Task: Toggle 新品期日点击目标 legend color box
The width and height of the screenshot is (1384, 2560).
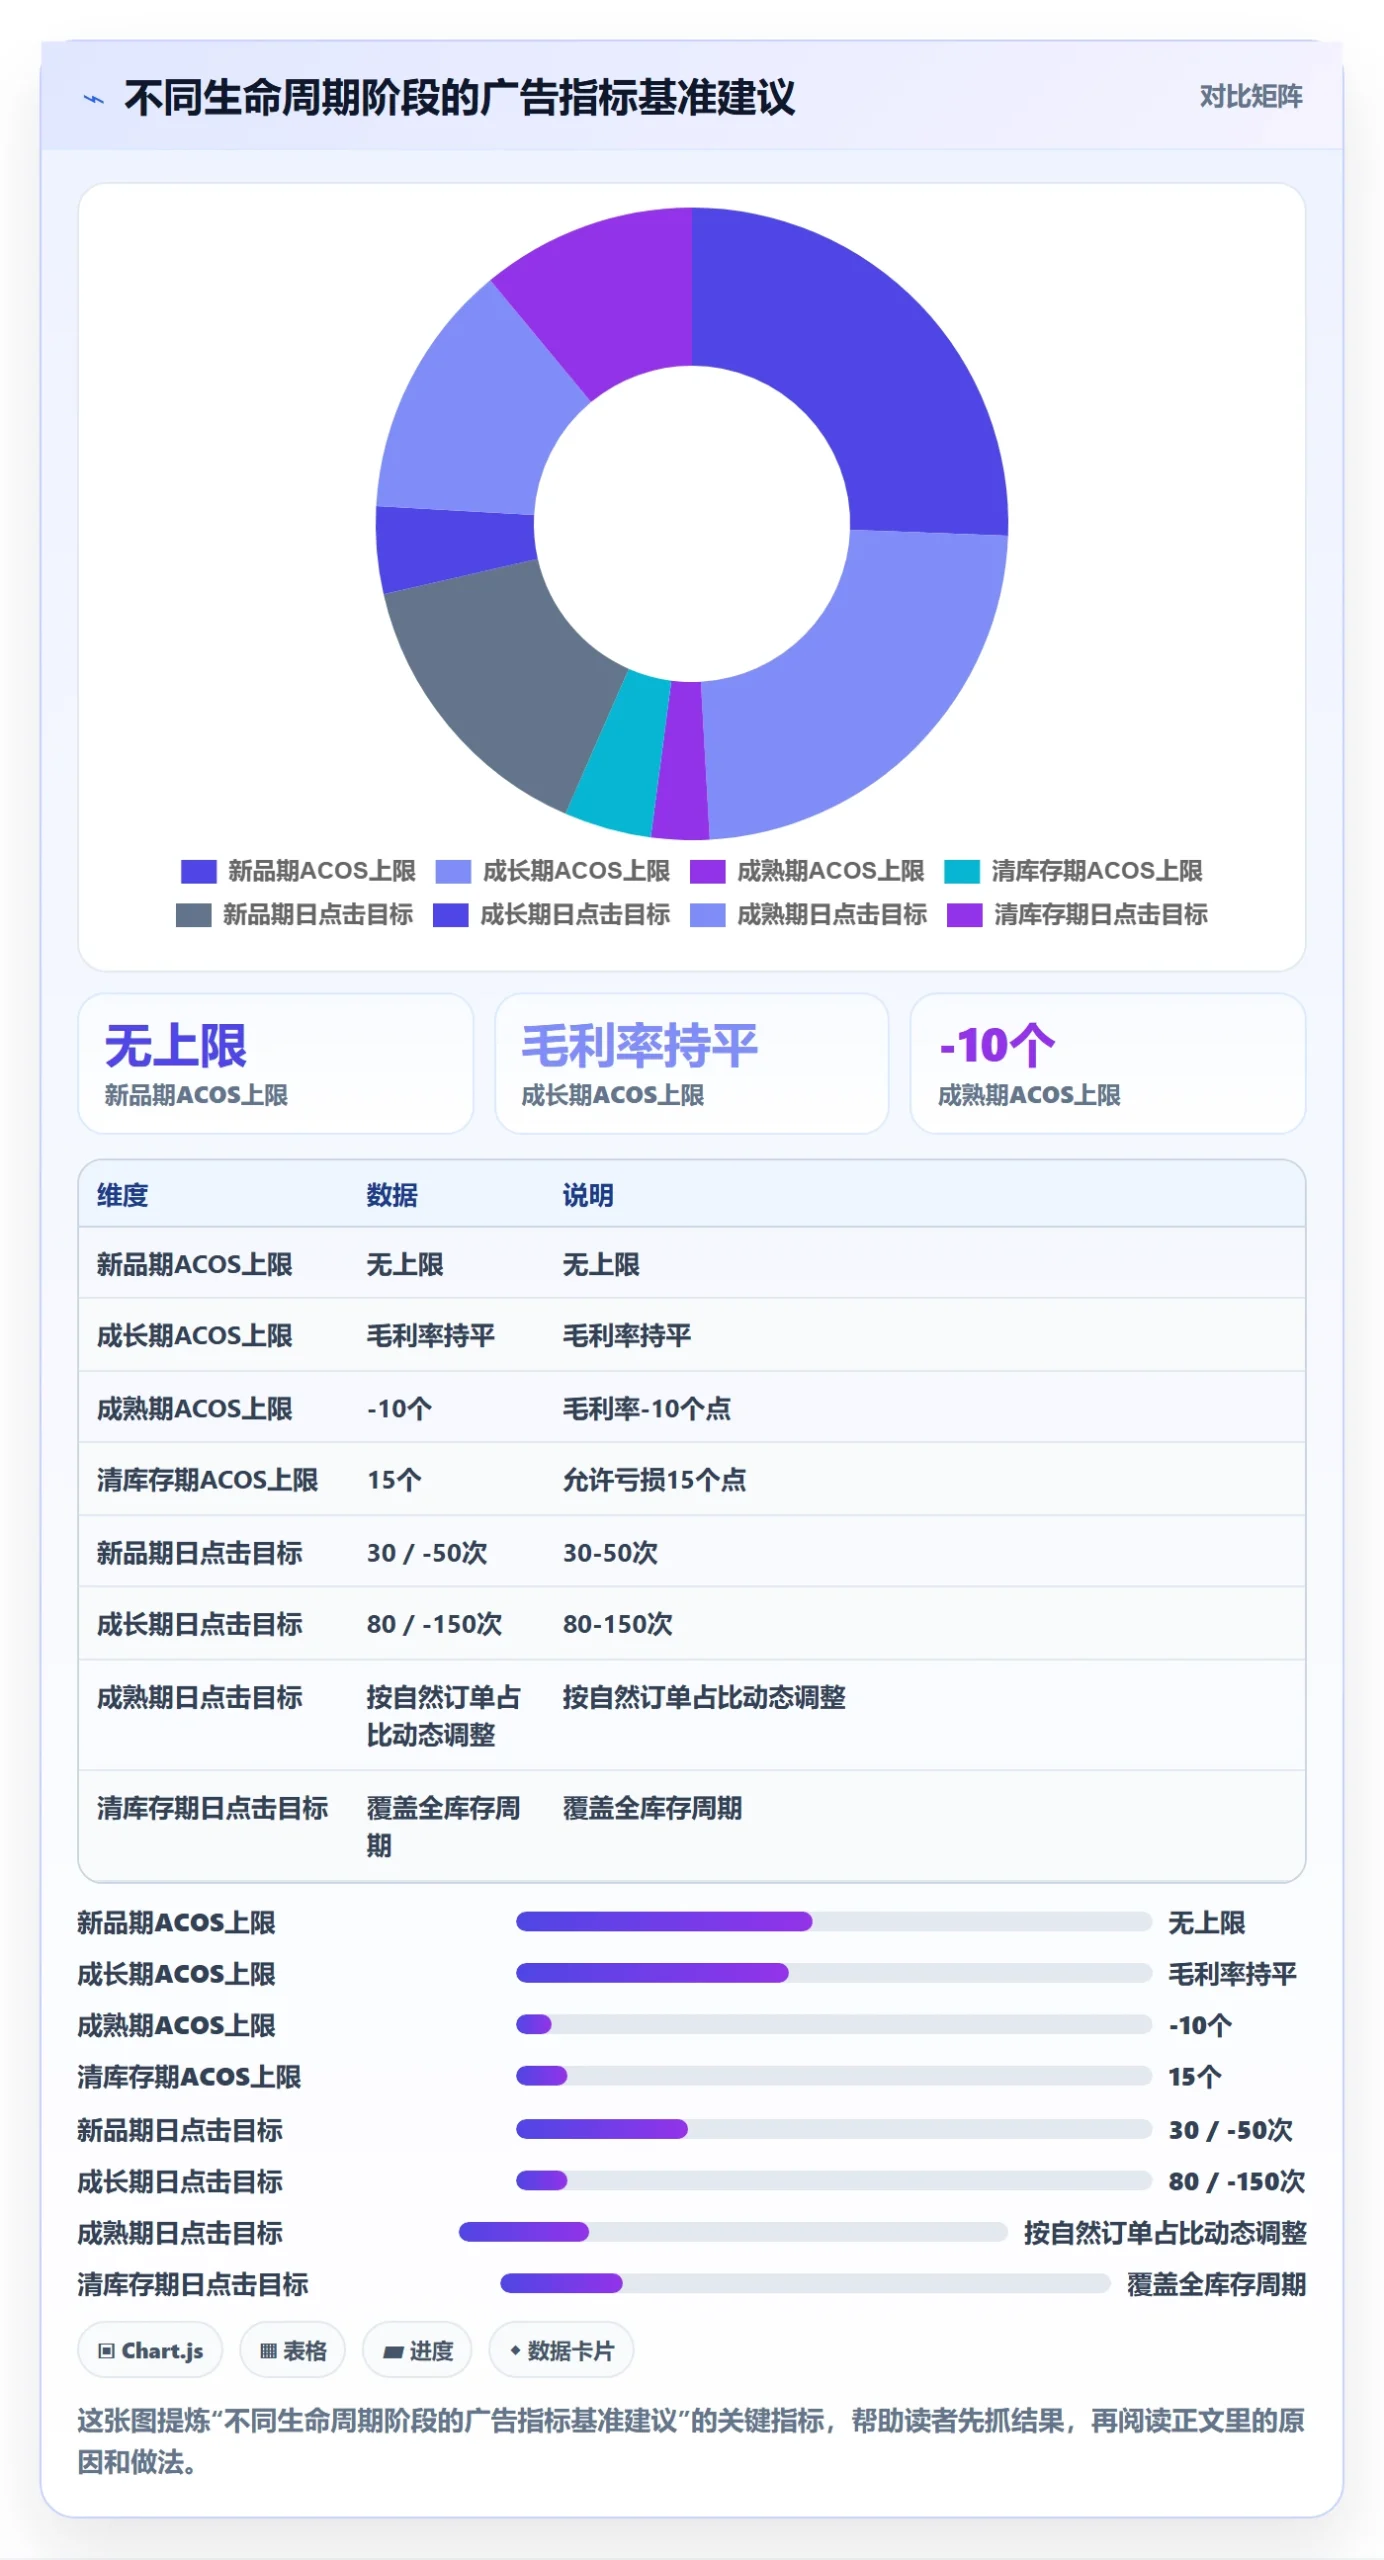Action: 193,915
